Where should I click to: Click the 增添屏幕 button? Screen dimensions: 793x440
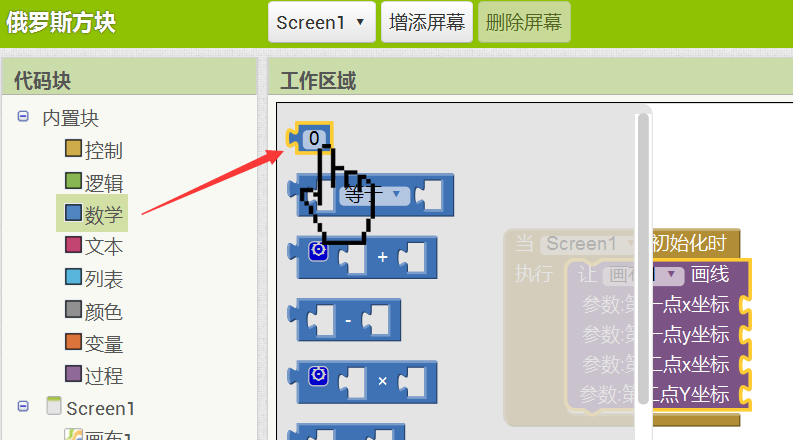pyautogui.click(x=427, y=22)
